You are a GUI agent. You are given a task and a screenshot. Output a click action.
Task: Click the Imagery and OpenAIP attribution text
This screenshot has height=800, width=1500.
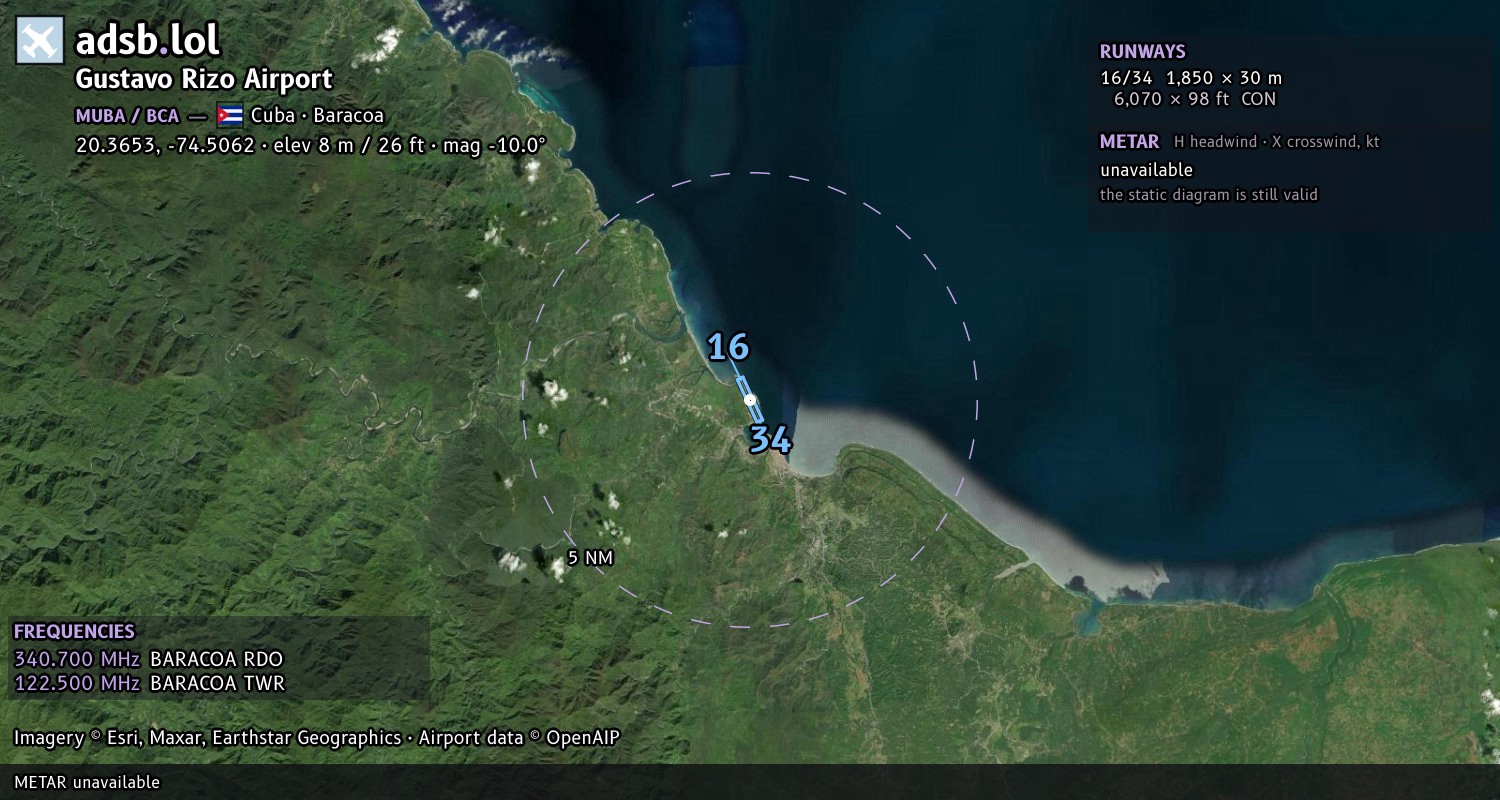317,738
